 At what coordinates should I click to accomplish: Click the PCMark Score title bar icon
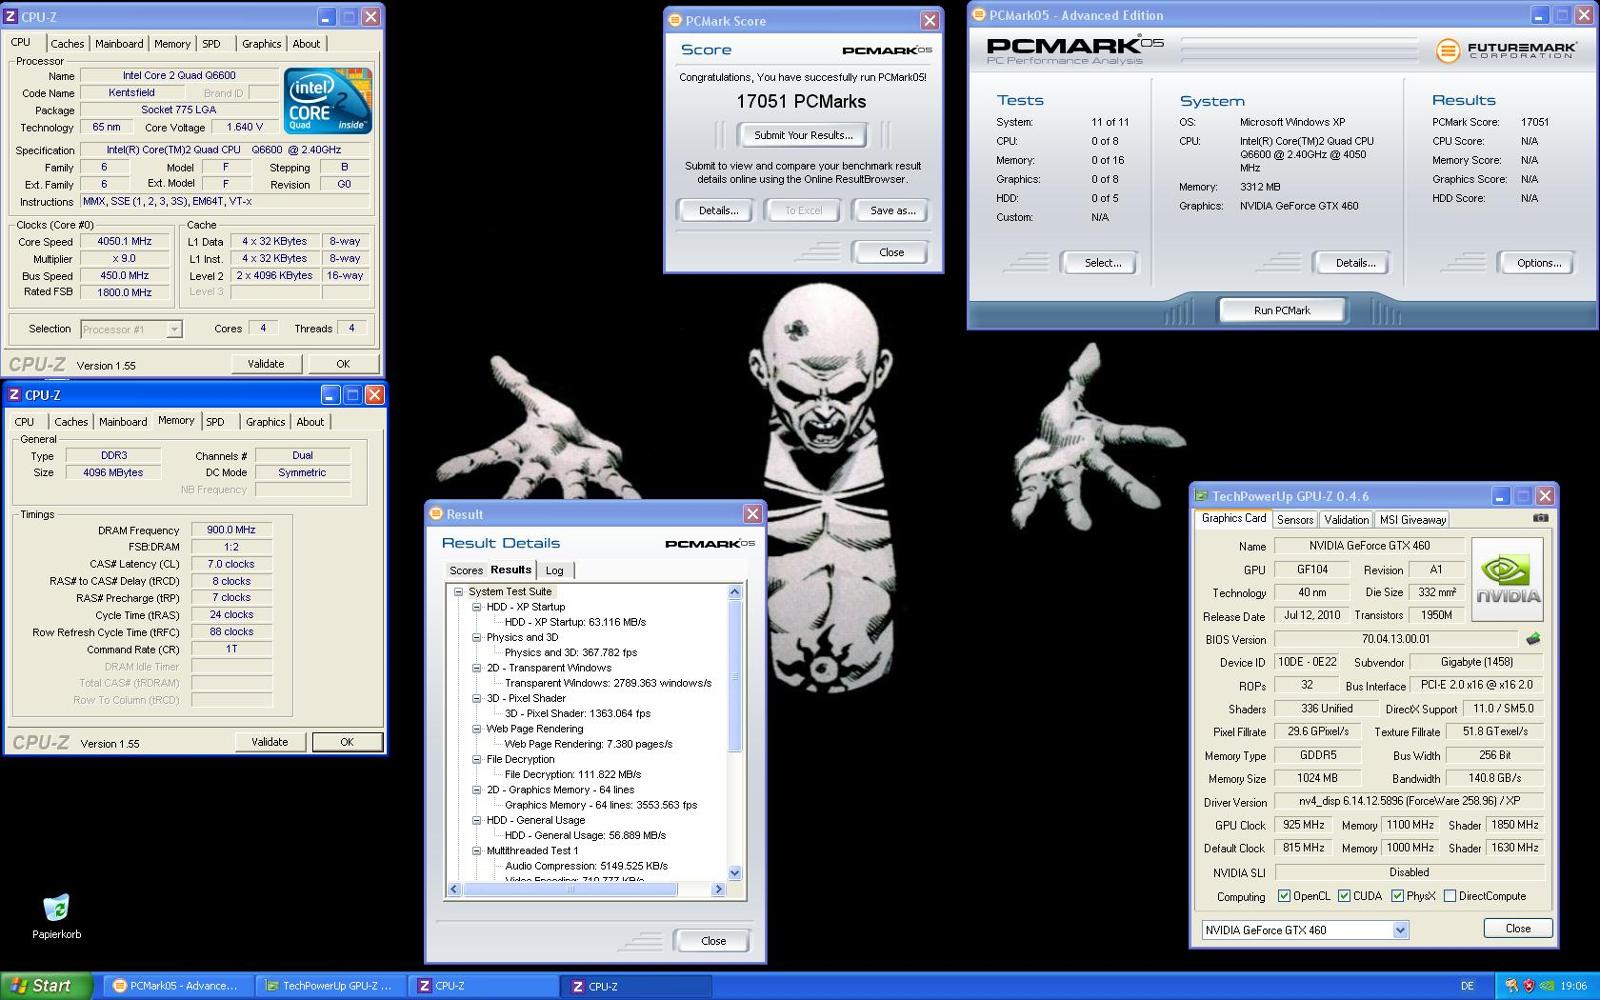tap(675, 20)
